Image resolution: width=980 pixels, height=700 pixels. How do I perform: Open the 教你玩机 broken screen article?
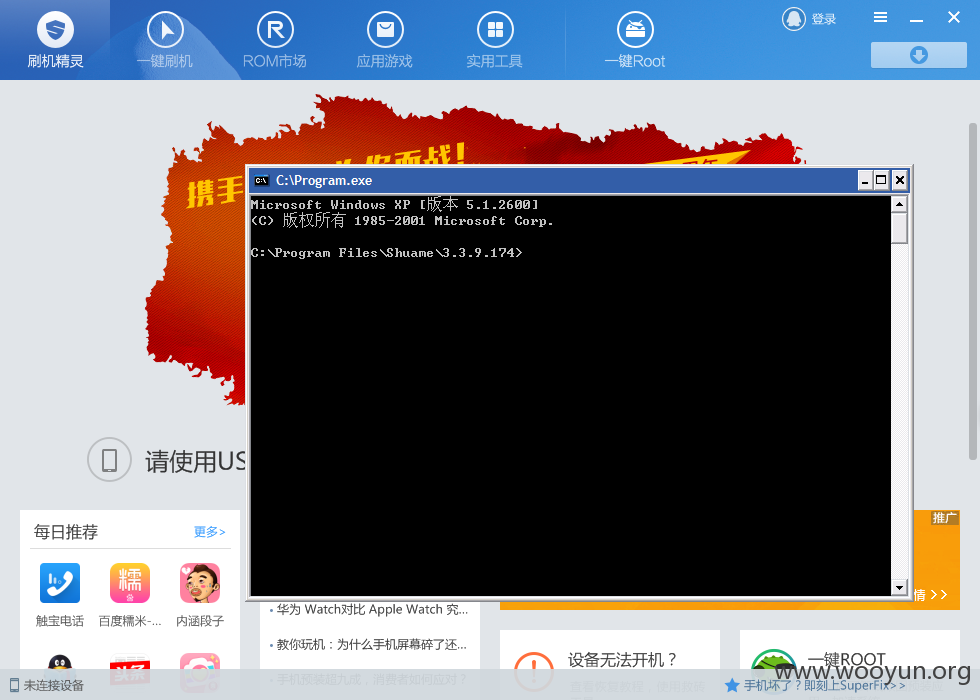pos(371,644)
